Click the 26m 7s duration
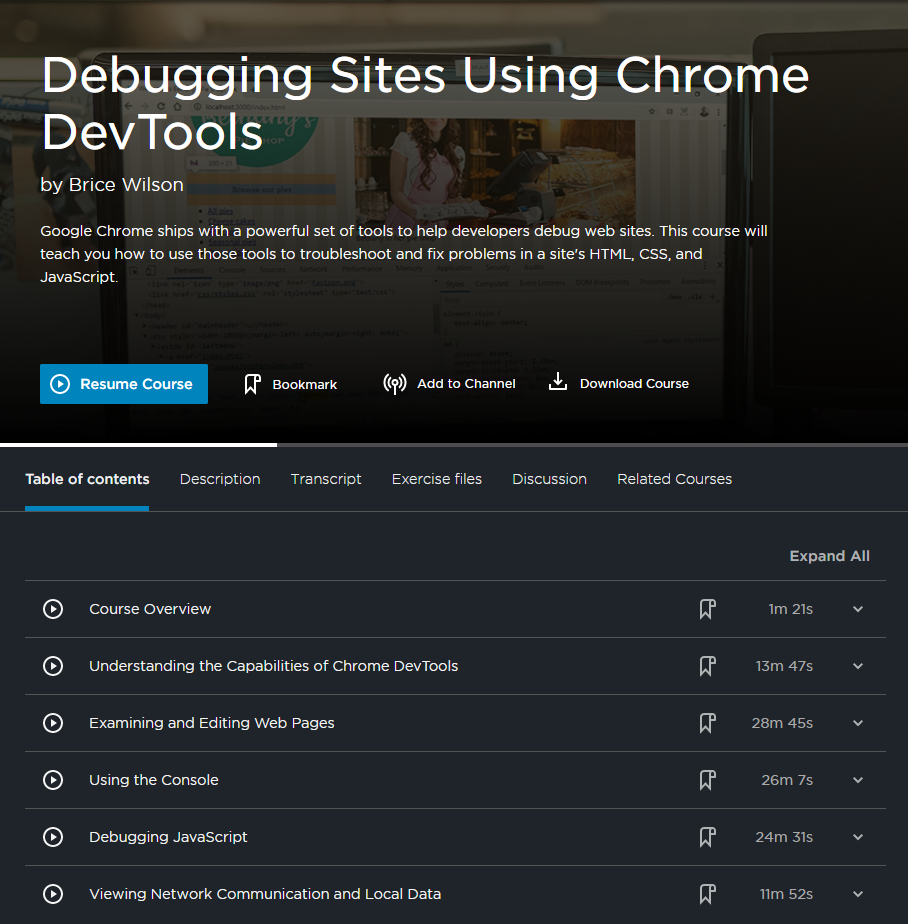The width and height of the screenshot is (908, 924). (x=787, y=780)
